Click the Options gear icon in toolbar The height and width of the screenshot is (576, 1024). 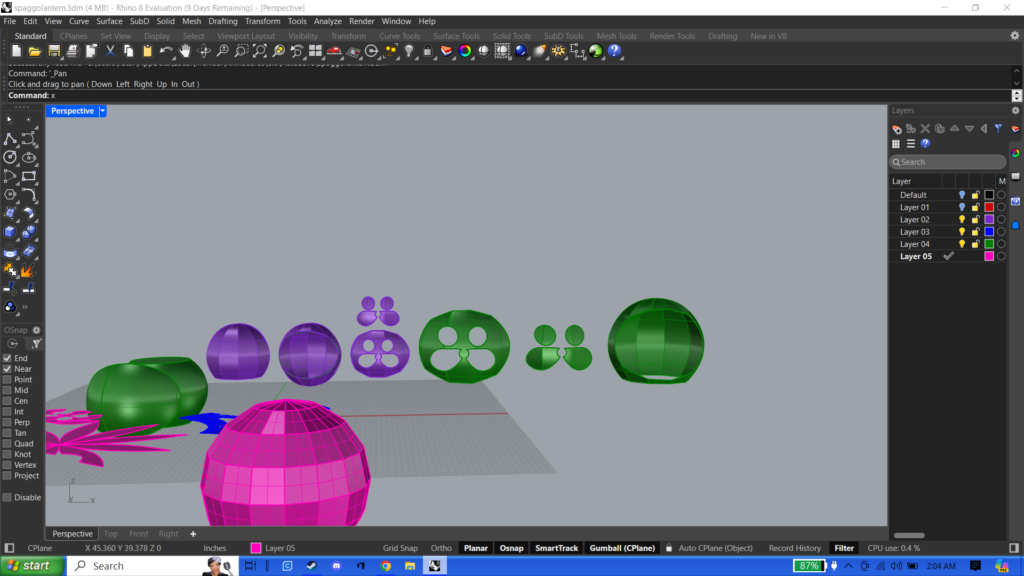[x=558, y=51]
